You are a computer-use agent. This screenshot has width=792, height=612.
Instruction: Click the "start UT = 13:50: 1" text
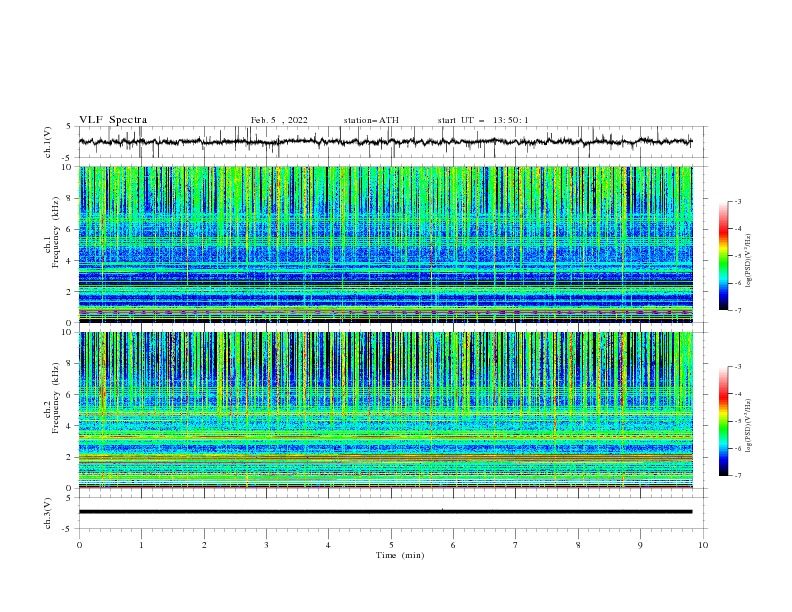483,120
